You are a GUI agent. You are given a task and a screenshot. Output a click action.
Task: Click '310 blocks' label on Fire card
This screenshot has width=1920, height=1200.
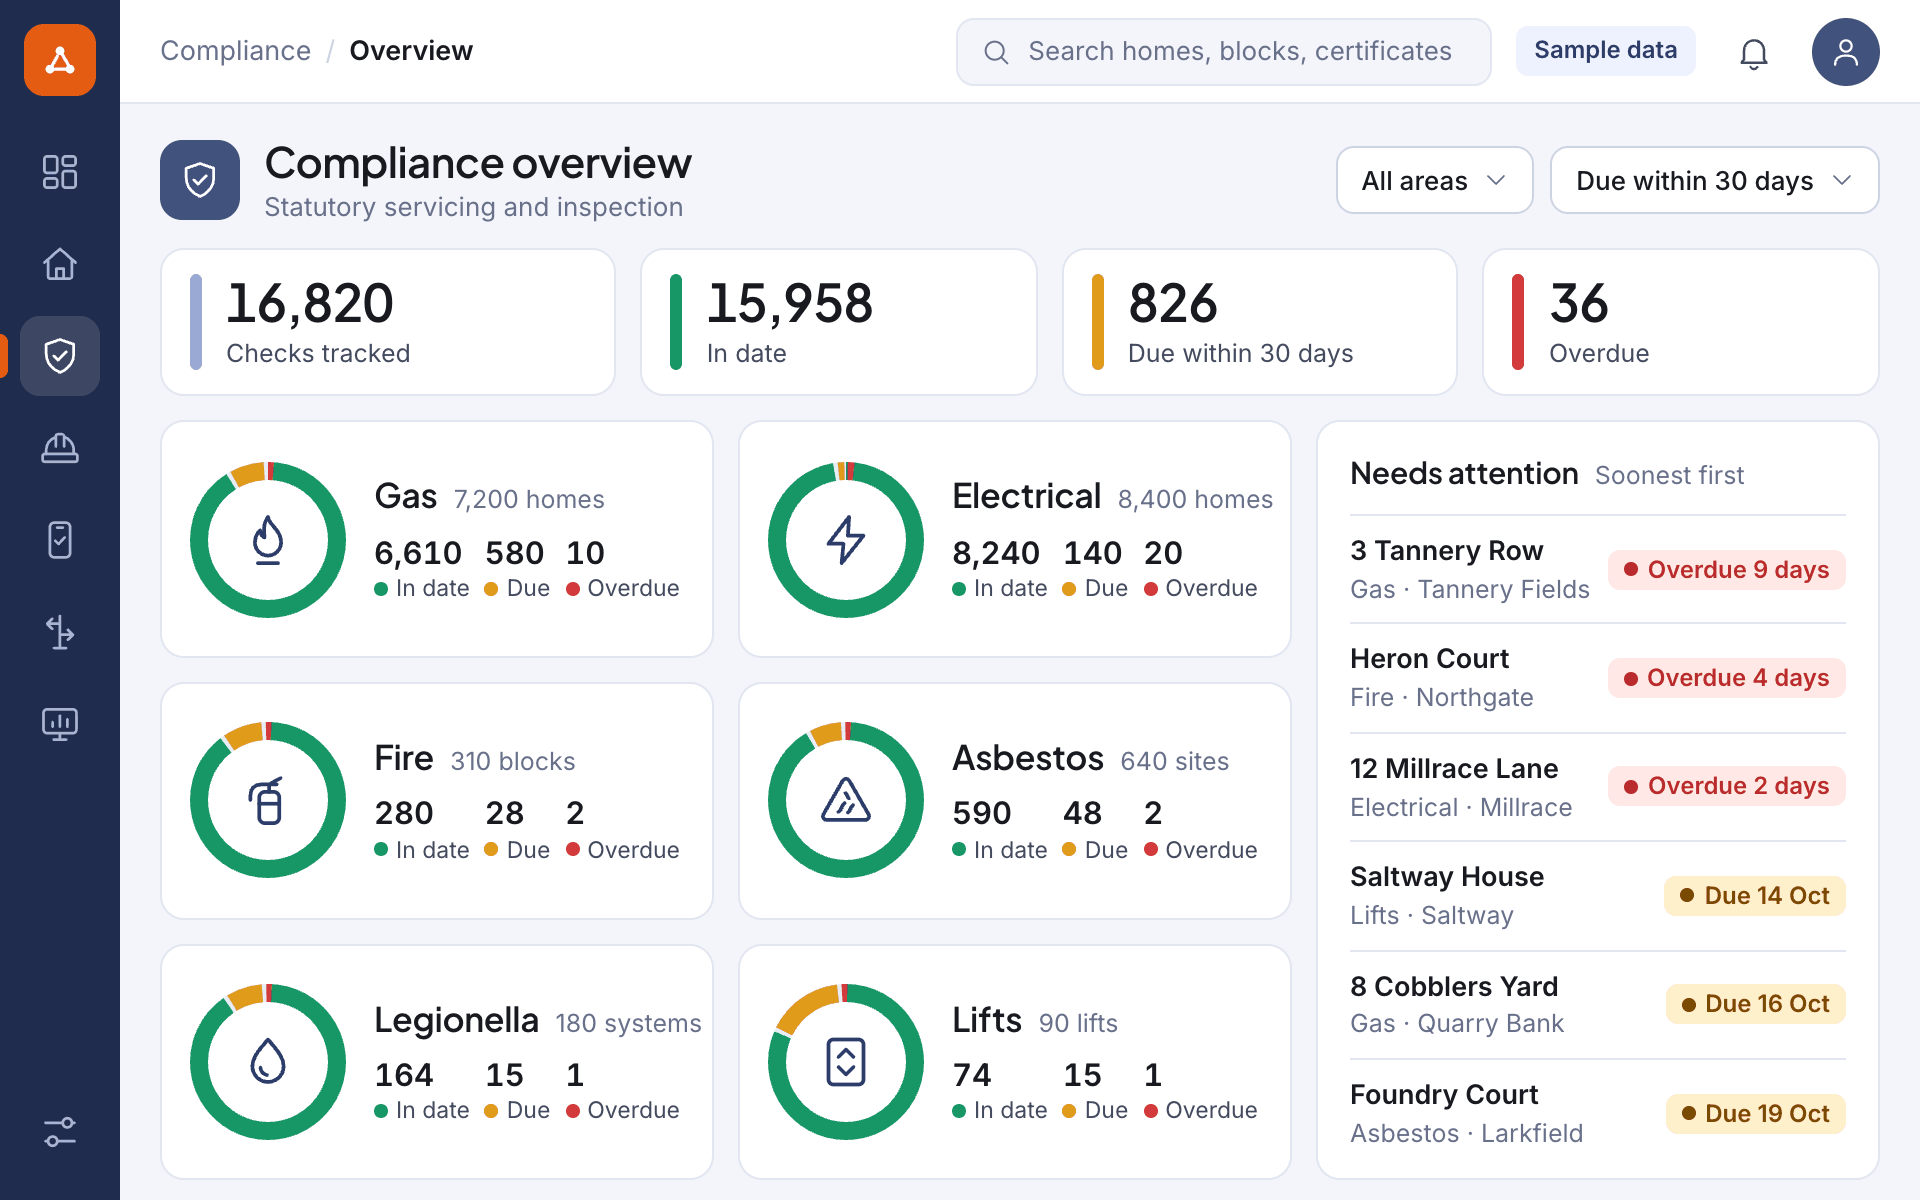coord(513,761)
